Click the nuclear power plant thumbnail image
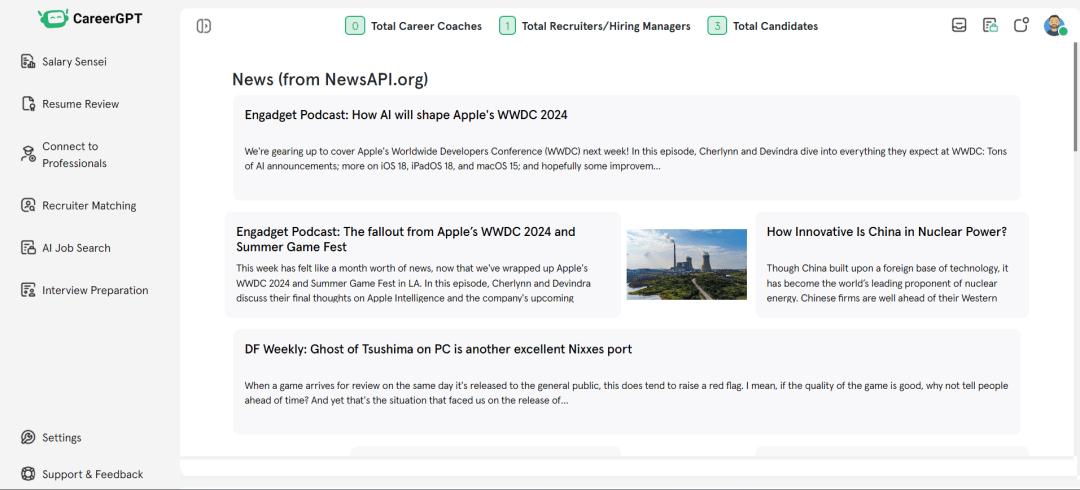This screenshot has width=1080, height=490. [x=687, y=265]
